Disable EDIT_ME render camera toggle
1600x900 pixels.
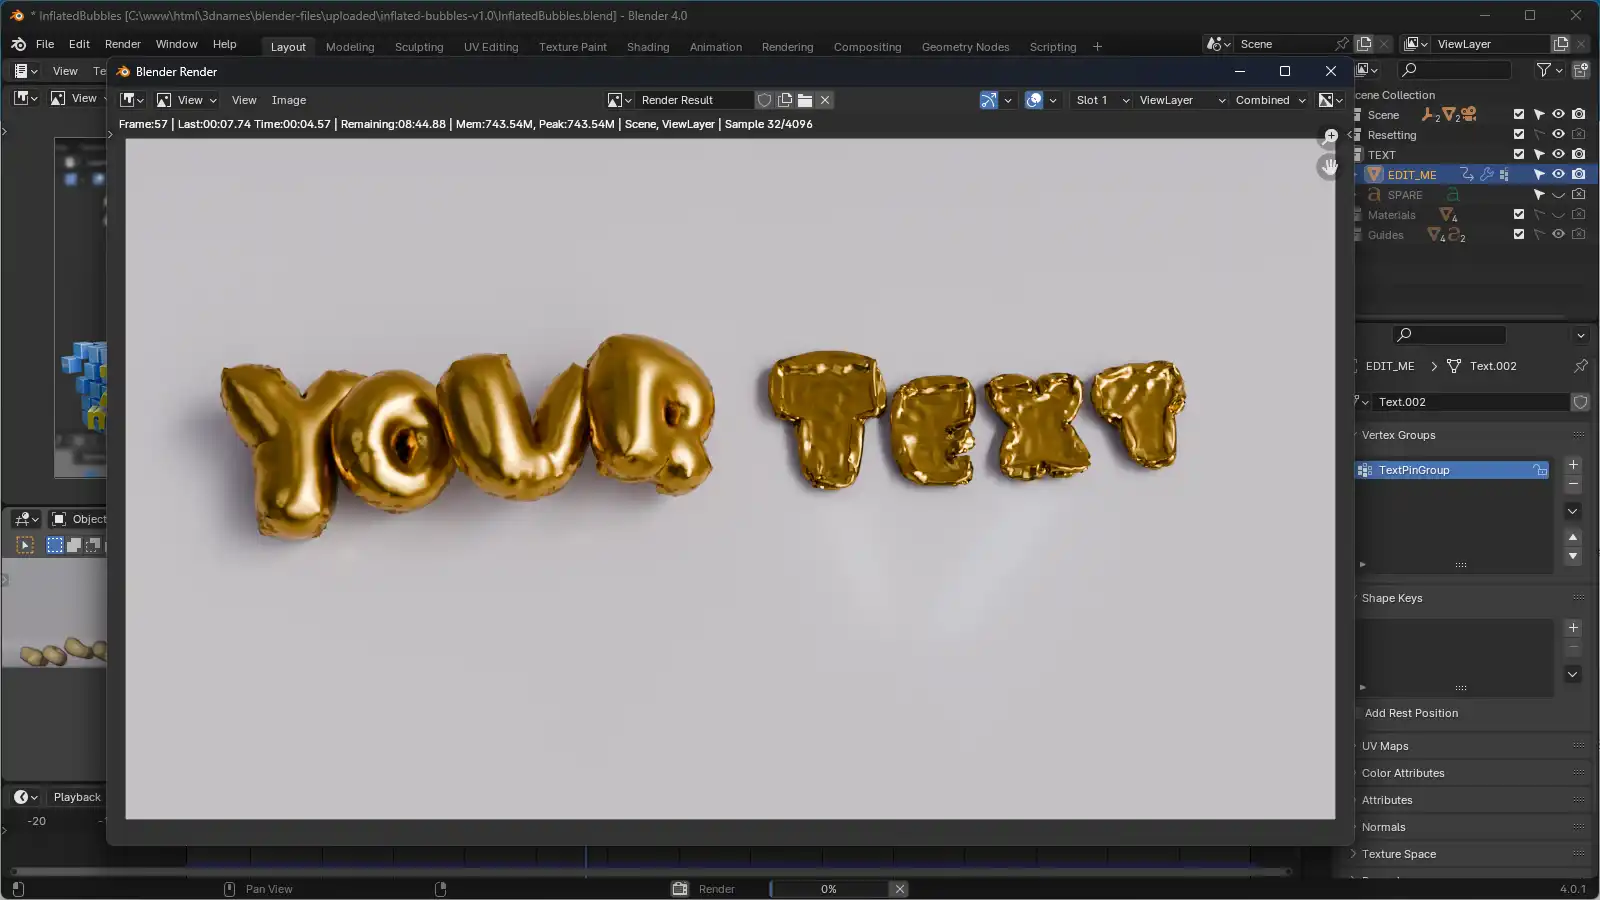point(1578,174)
